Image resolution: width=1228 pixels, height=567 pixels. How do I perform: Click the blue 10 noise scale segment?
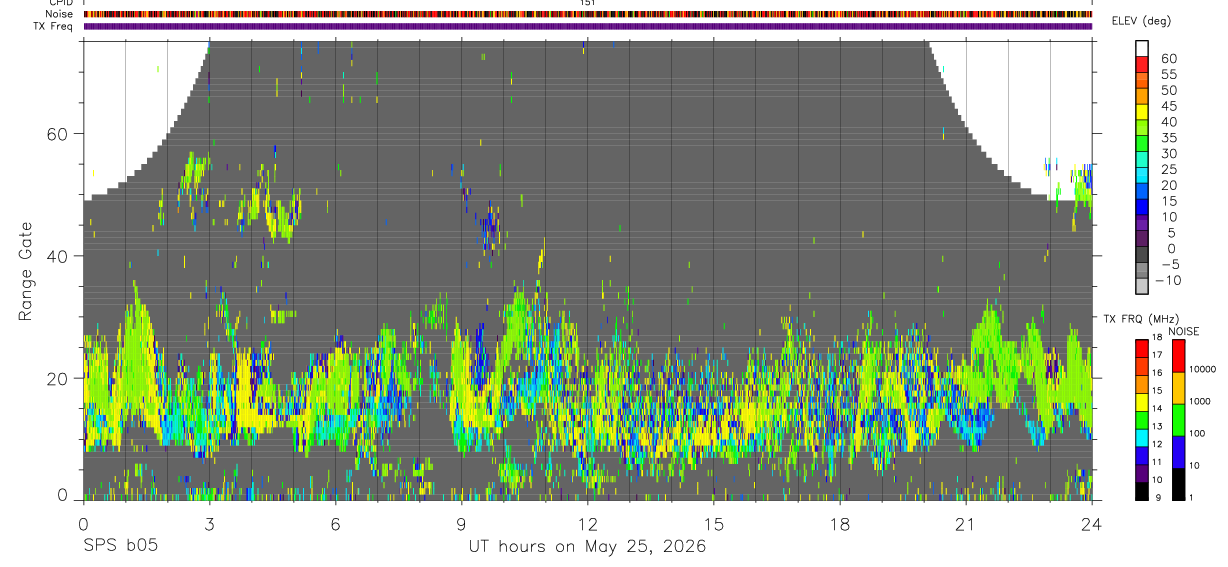1179,452
